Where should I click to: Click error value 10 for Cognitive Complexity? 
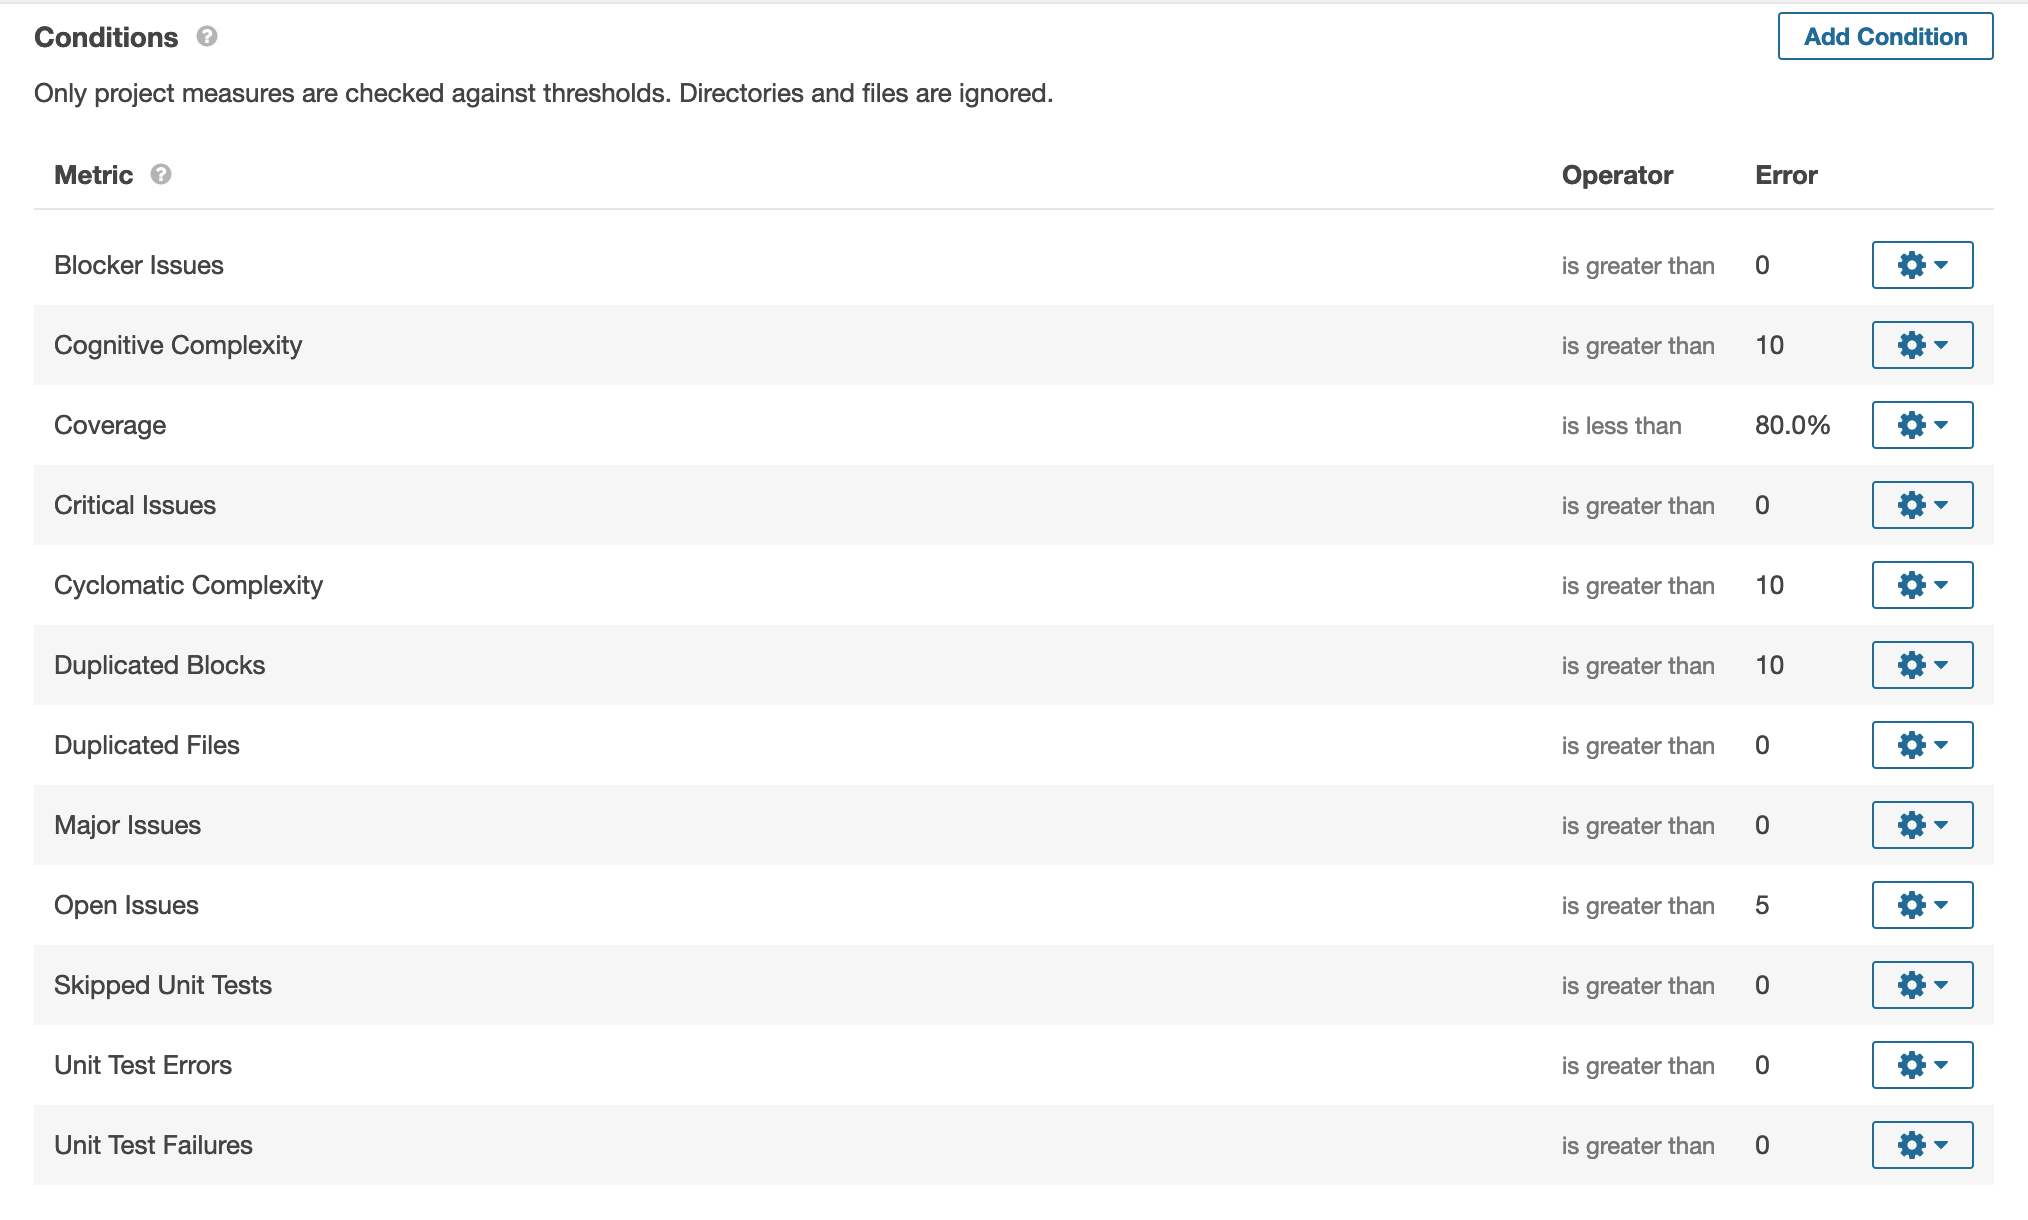click(1769, 345)
